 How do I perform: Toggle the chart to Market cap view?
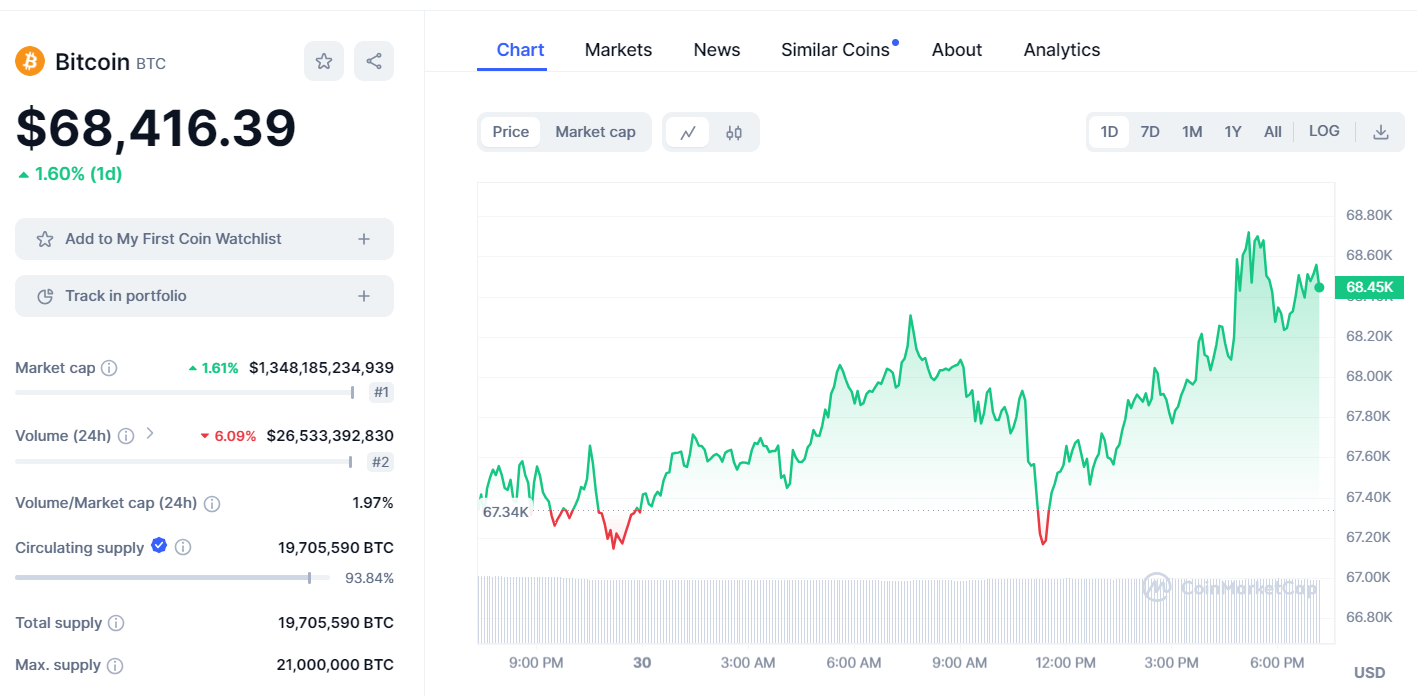point(595,132)
